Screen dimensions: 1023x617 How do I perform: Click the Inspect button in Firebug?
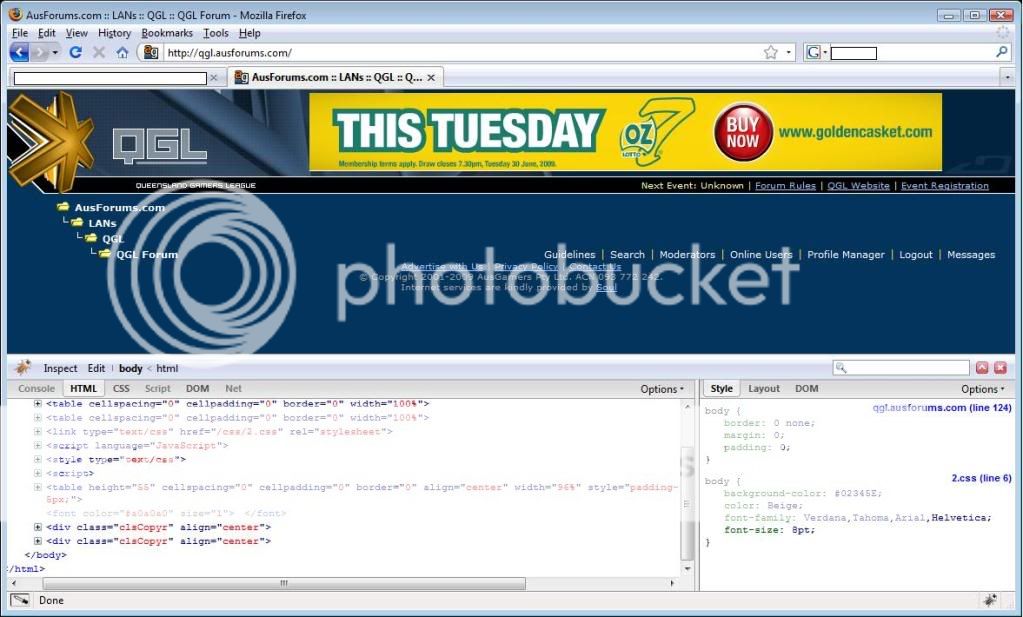(60, 368)
